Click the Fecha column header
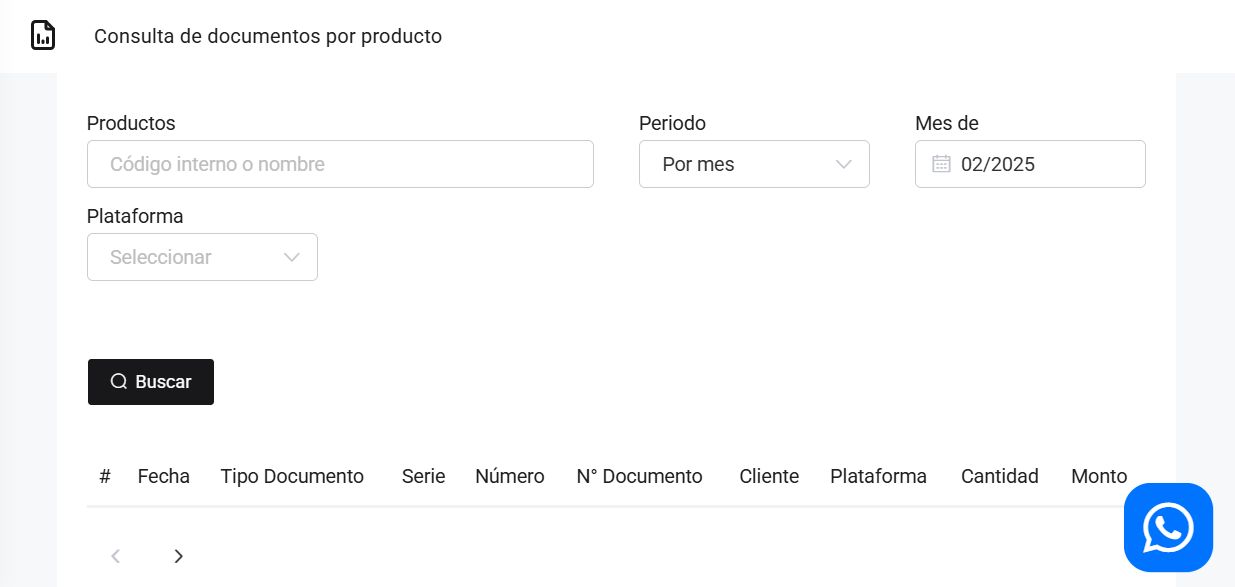 [164, 476]
